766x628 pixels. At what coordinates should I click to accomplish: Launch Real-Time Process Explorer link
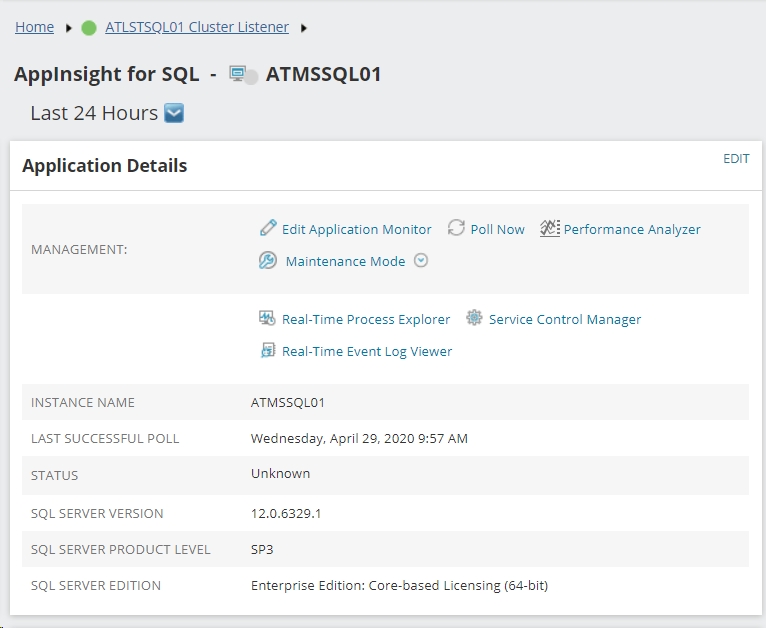366,319
